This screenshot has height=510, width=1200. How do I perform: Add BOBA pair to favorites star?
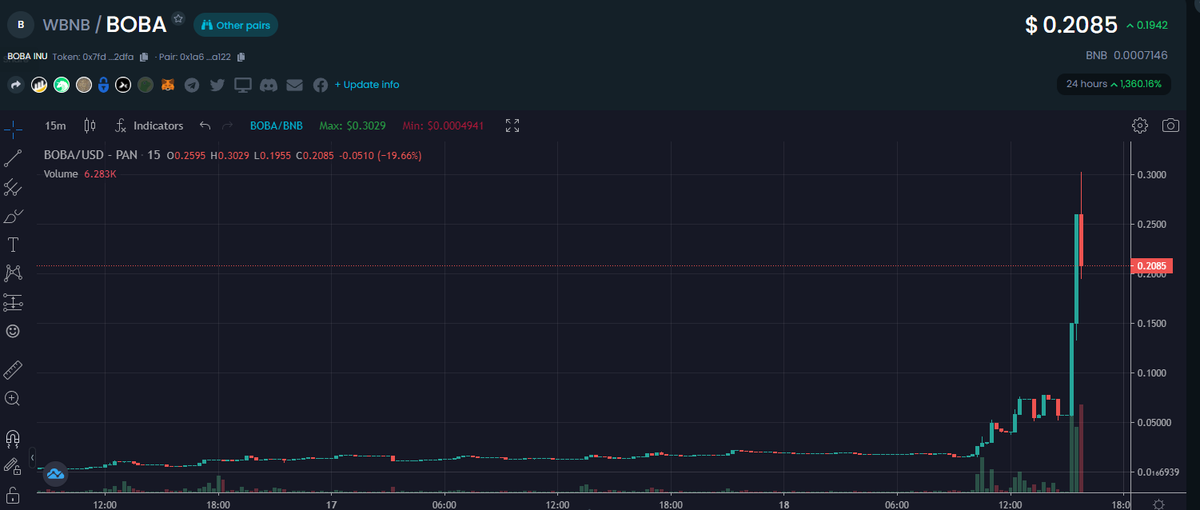178,19
